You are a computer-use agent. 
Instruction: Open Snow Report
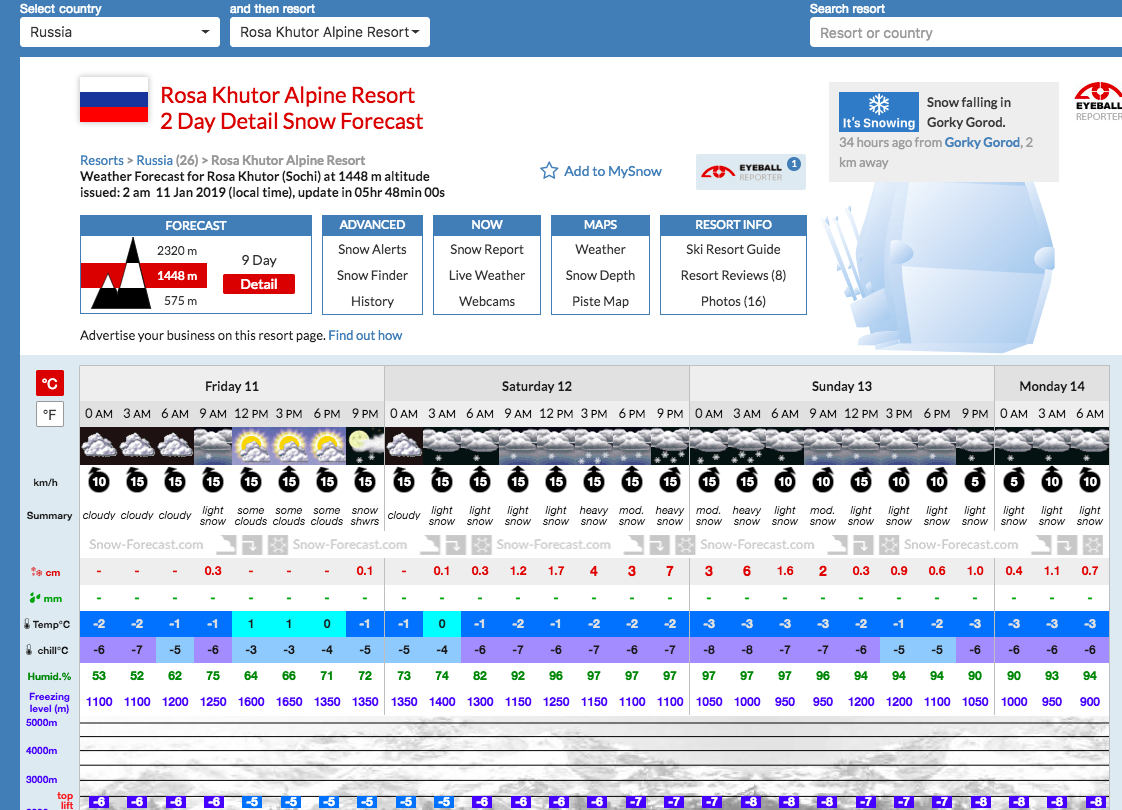click(x=487, y=250)
